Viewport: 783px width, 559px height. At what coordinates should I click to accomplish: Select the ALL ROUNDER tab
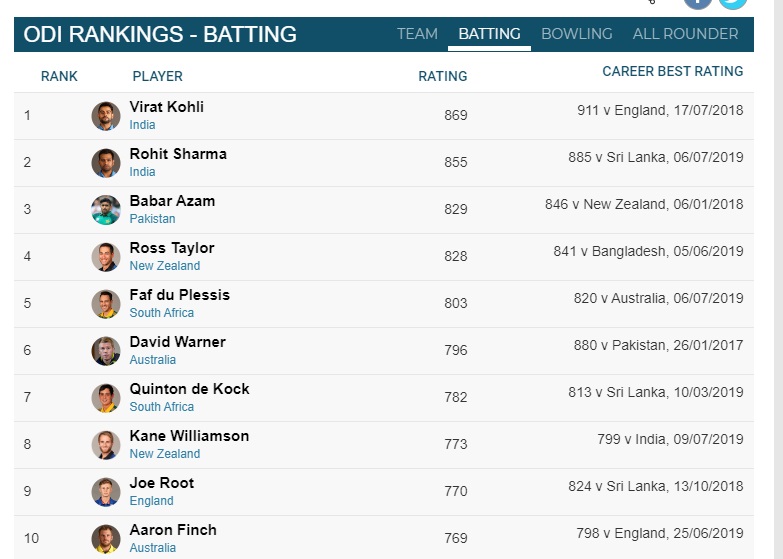point(685,34)
